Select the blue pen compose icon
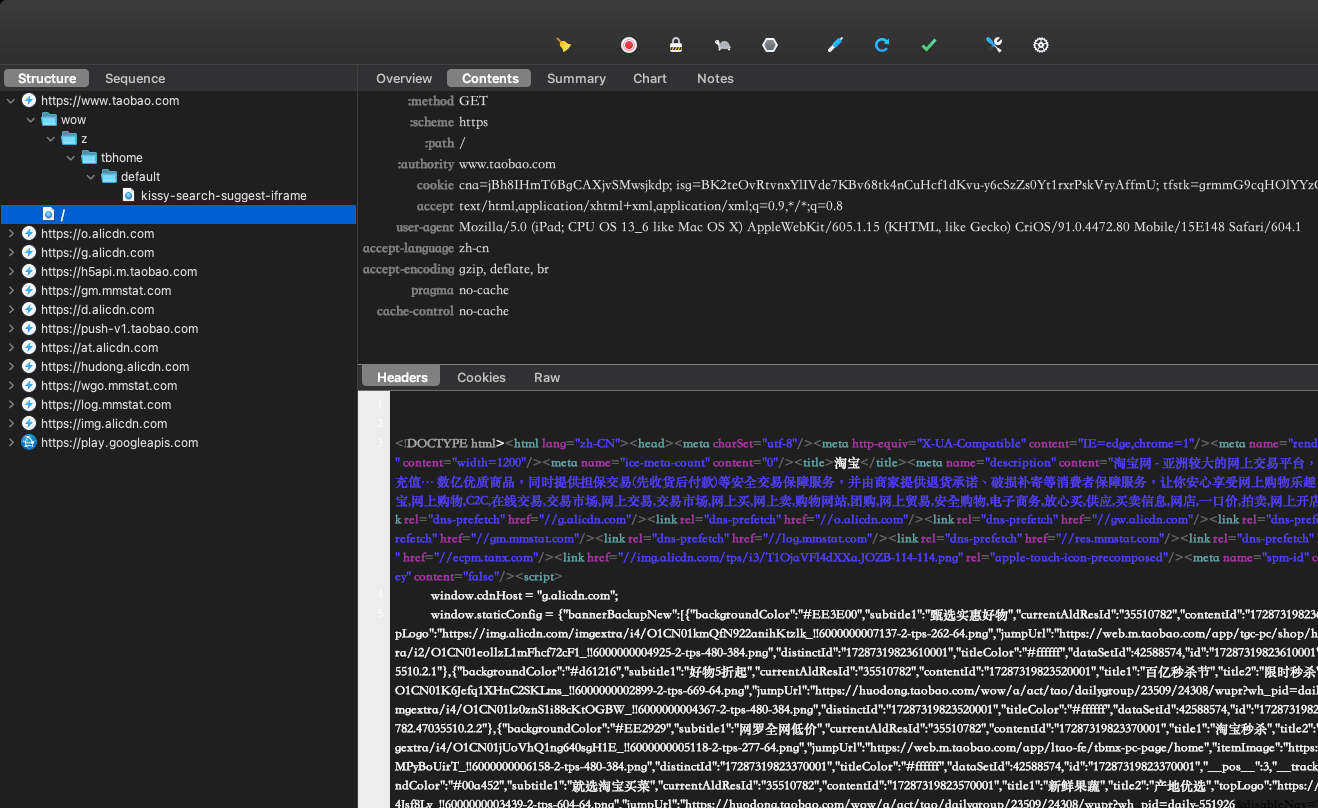1318x808 pixels. pos(835,45)
